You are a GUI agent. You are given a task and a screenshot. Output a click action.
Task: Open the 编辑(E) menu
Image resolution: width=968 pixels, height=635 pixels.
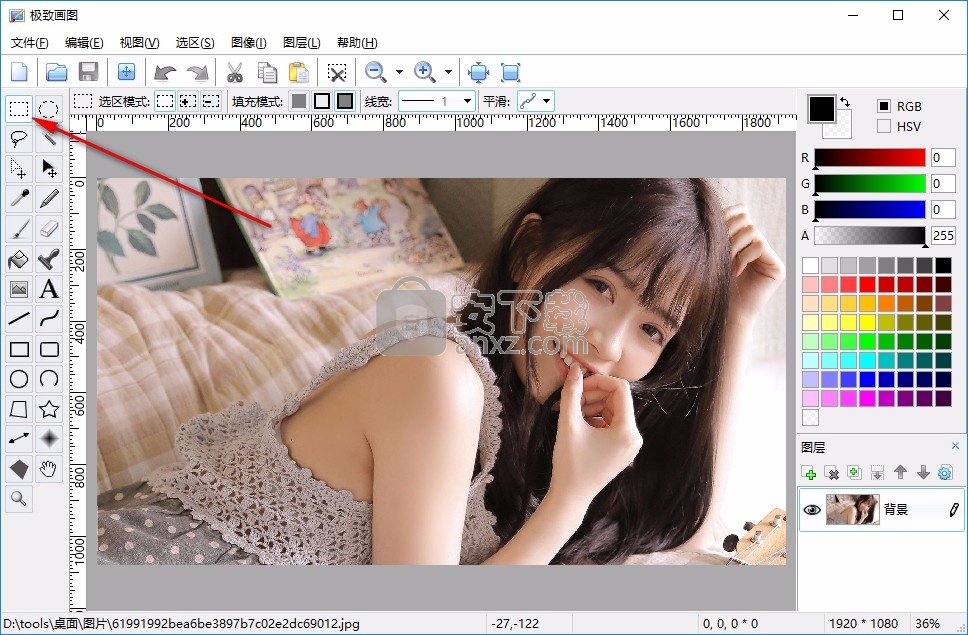84,43
